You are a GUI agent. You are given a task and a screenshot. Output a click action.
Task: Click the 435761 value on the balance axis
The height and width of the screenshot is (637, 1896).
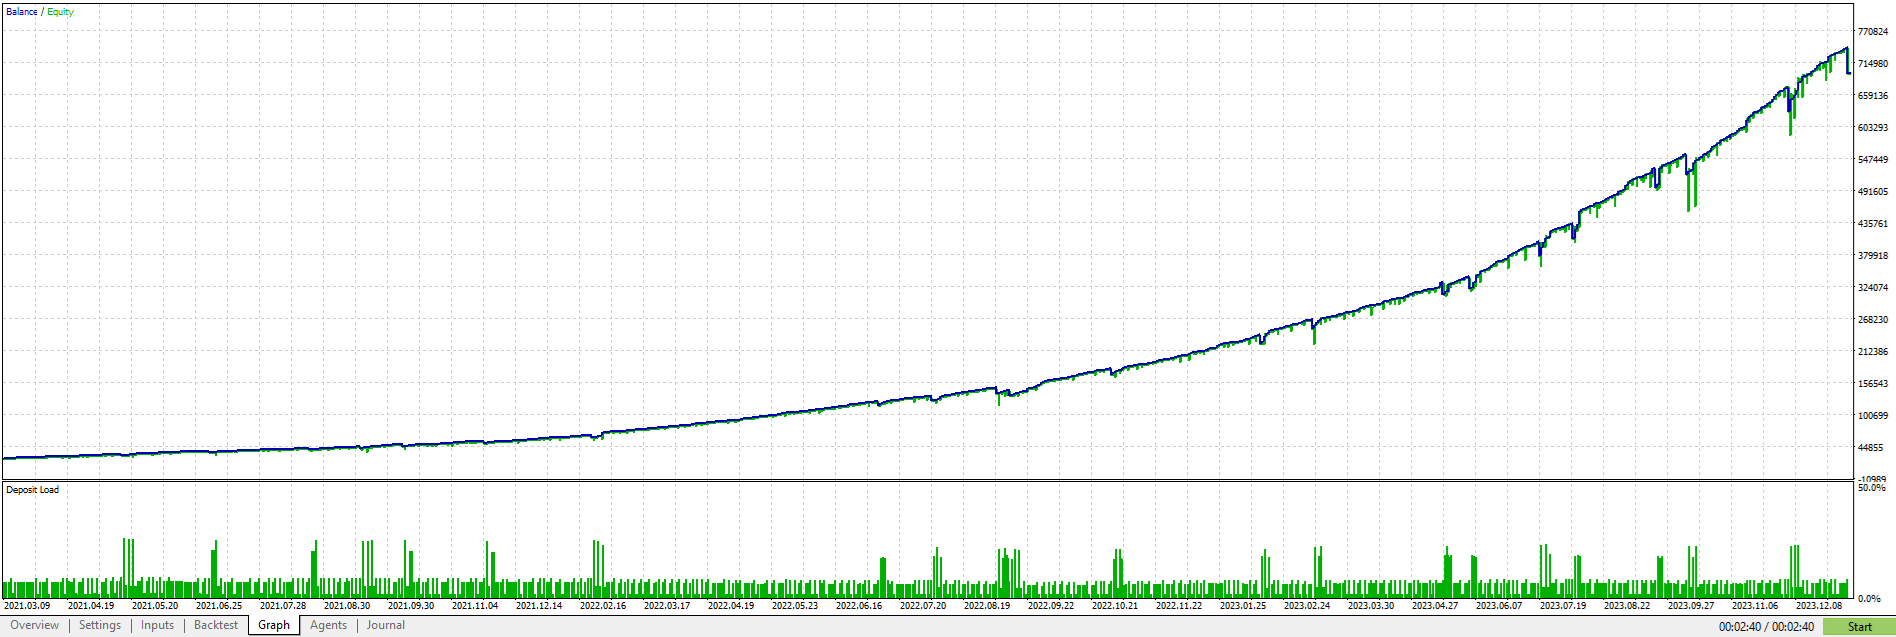tap(1873, 224)
